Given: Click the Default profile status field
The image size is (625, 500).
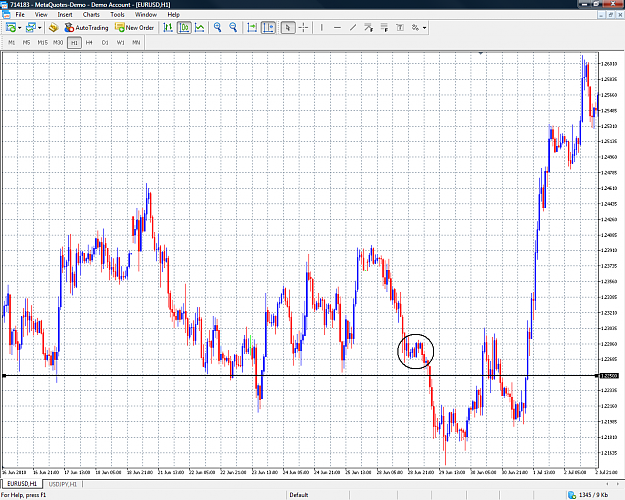Looking at the screenshot, I should [299, 495].
